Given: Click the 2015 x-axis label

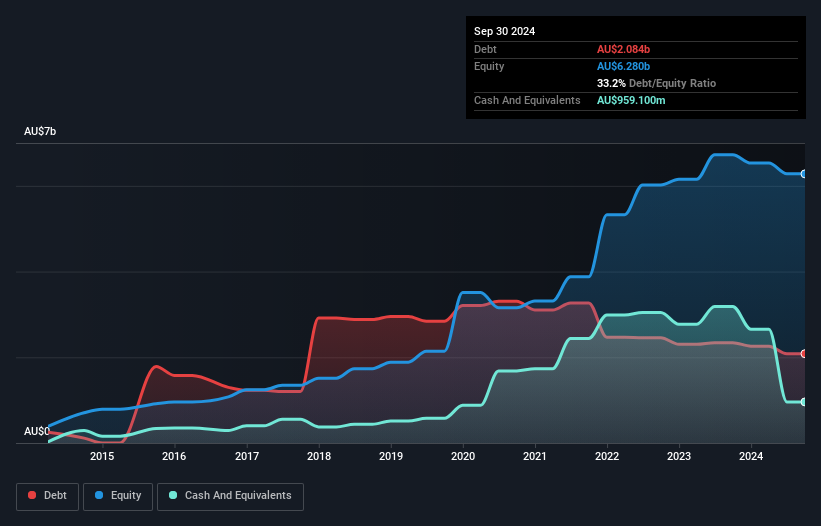Looking at the screenshot, I should click(102, 456).
